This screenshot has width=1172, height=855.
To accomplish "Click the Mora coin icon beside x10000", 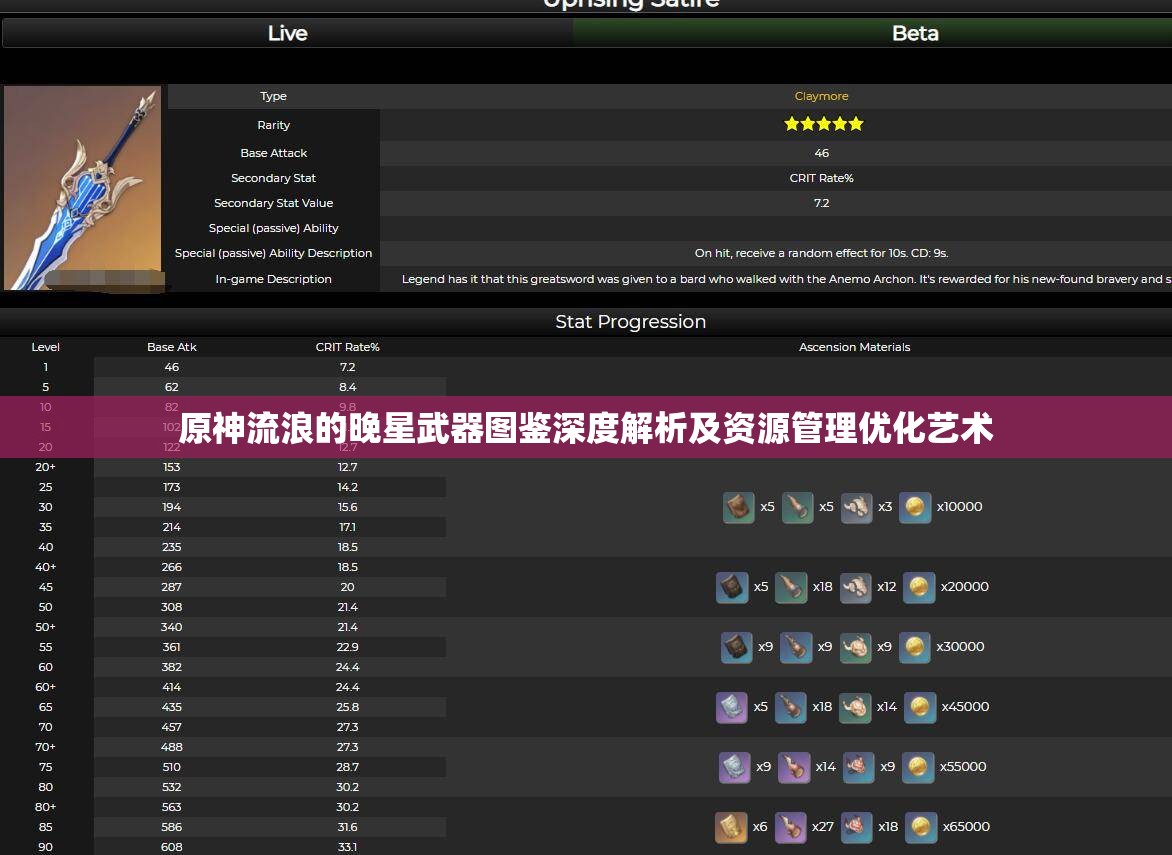I will tap(915, 507).
